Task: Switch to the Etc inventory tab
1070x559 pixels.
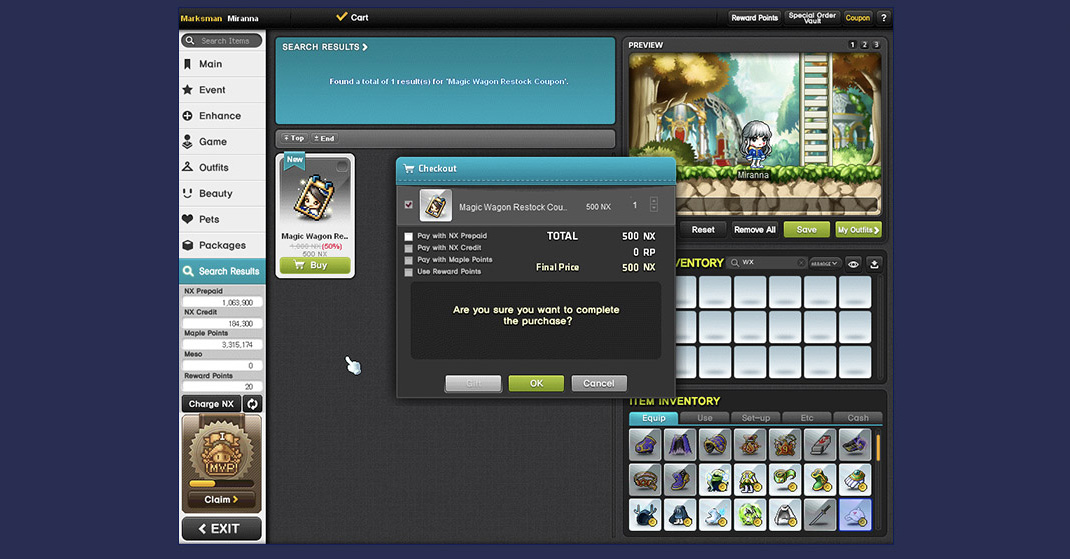Action: (x=807, y=418)
